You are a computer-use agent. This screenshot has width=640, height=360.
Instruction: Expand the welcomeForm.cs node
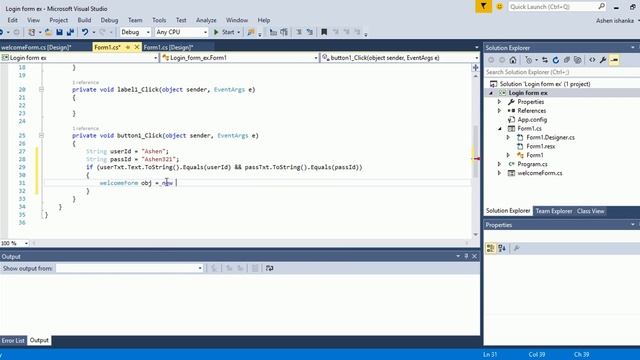point(499,173)
